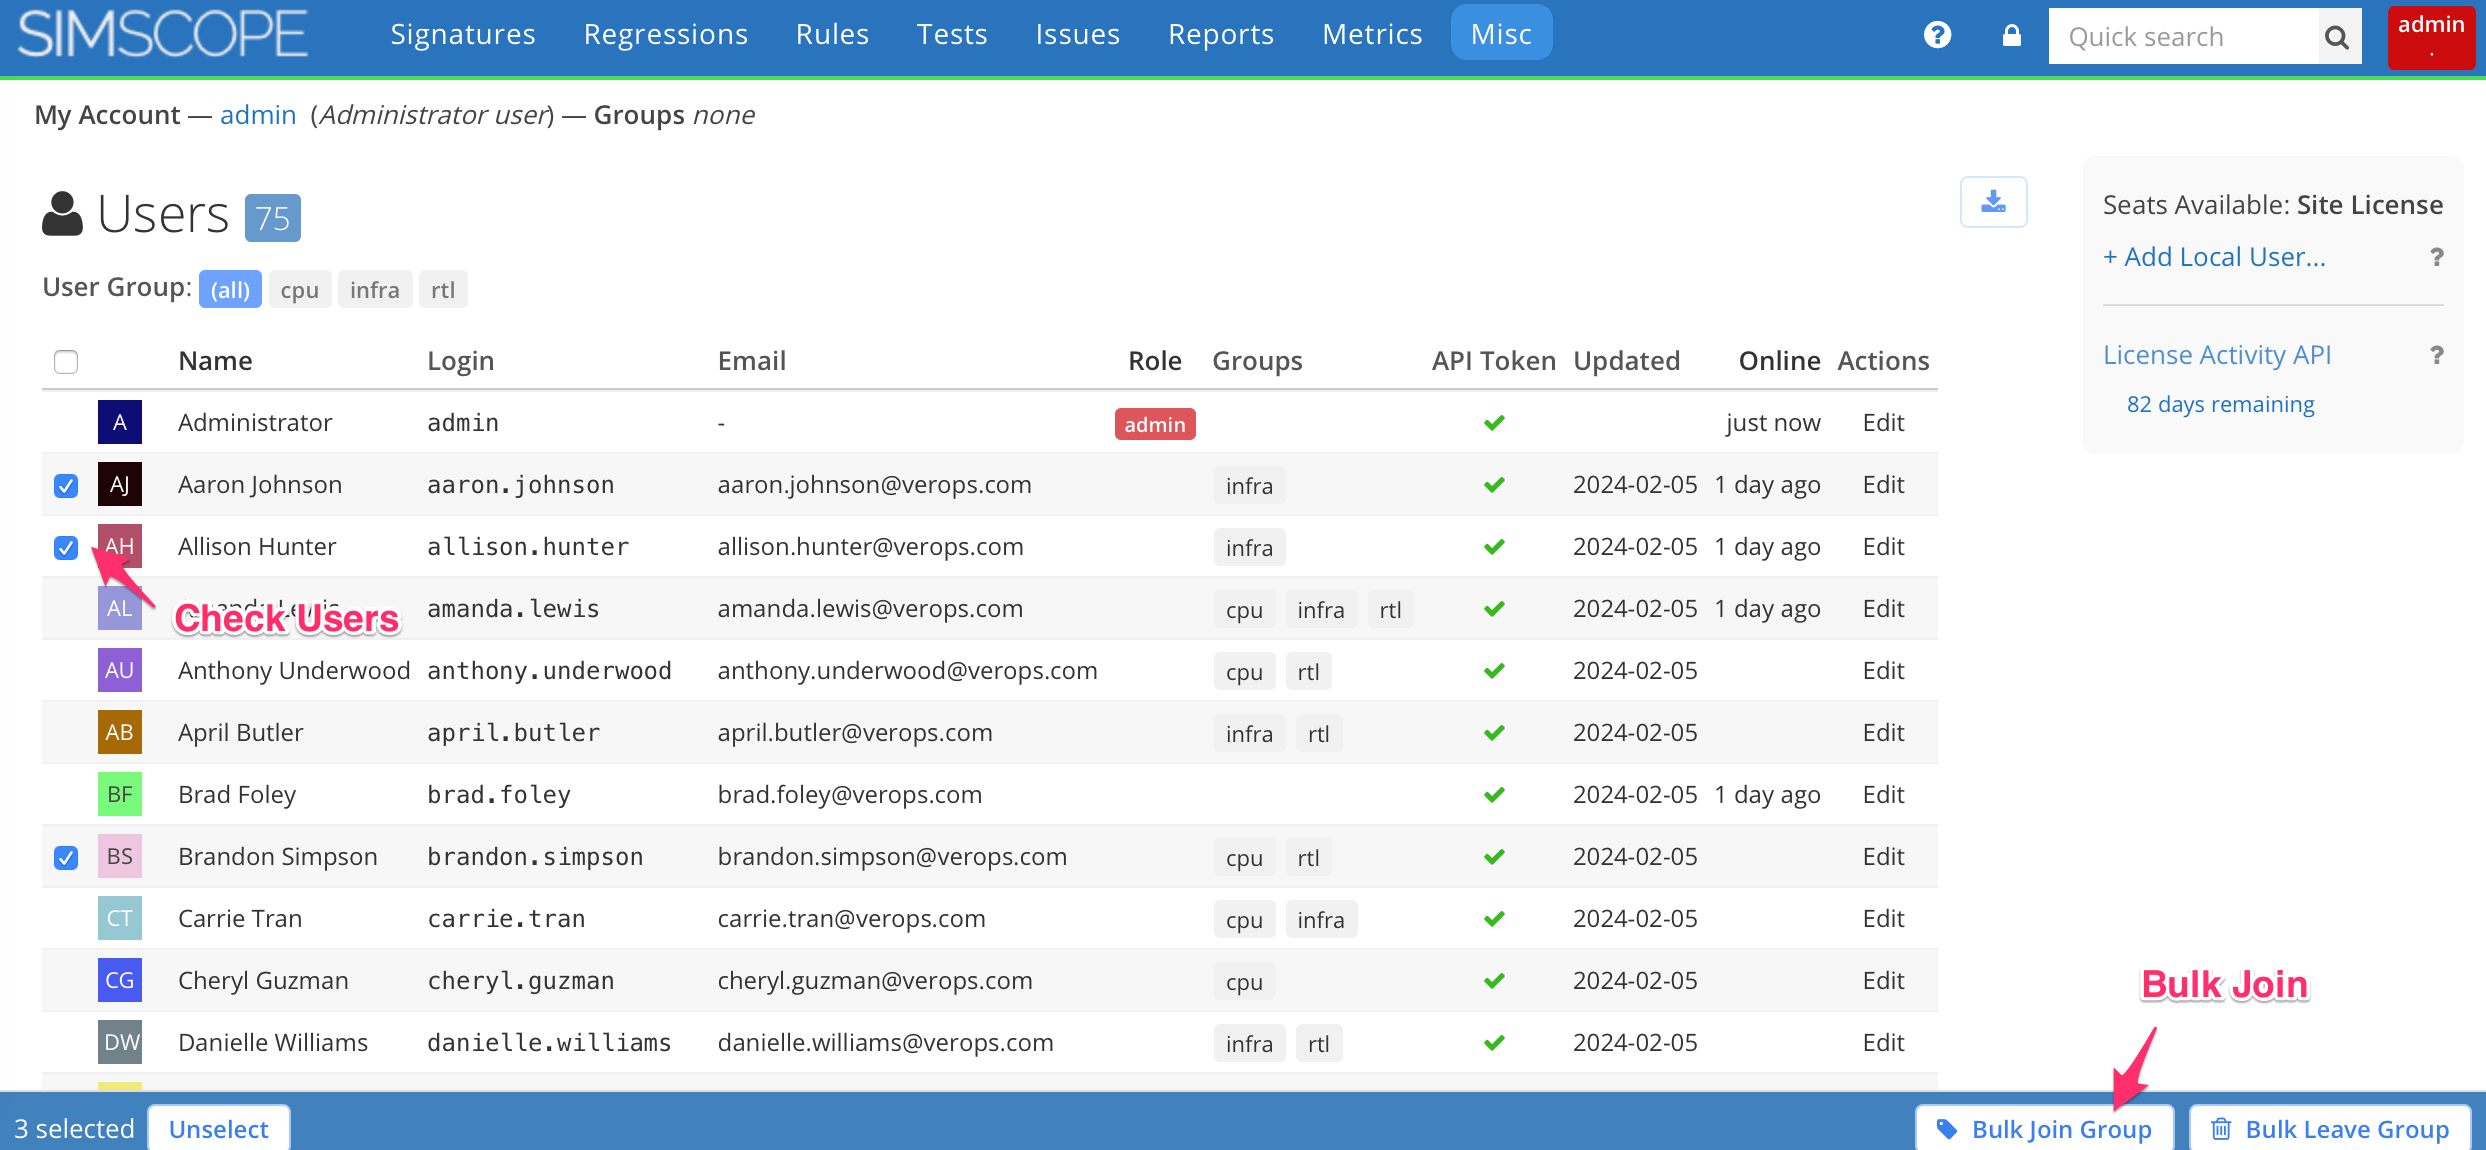The height and width of the screenshot is (1150, 2486).
Task: Open the Metrics menu
Action: 1372,34
